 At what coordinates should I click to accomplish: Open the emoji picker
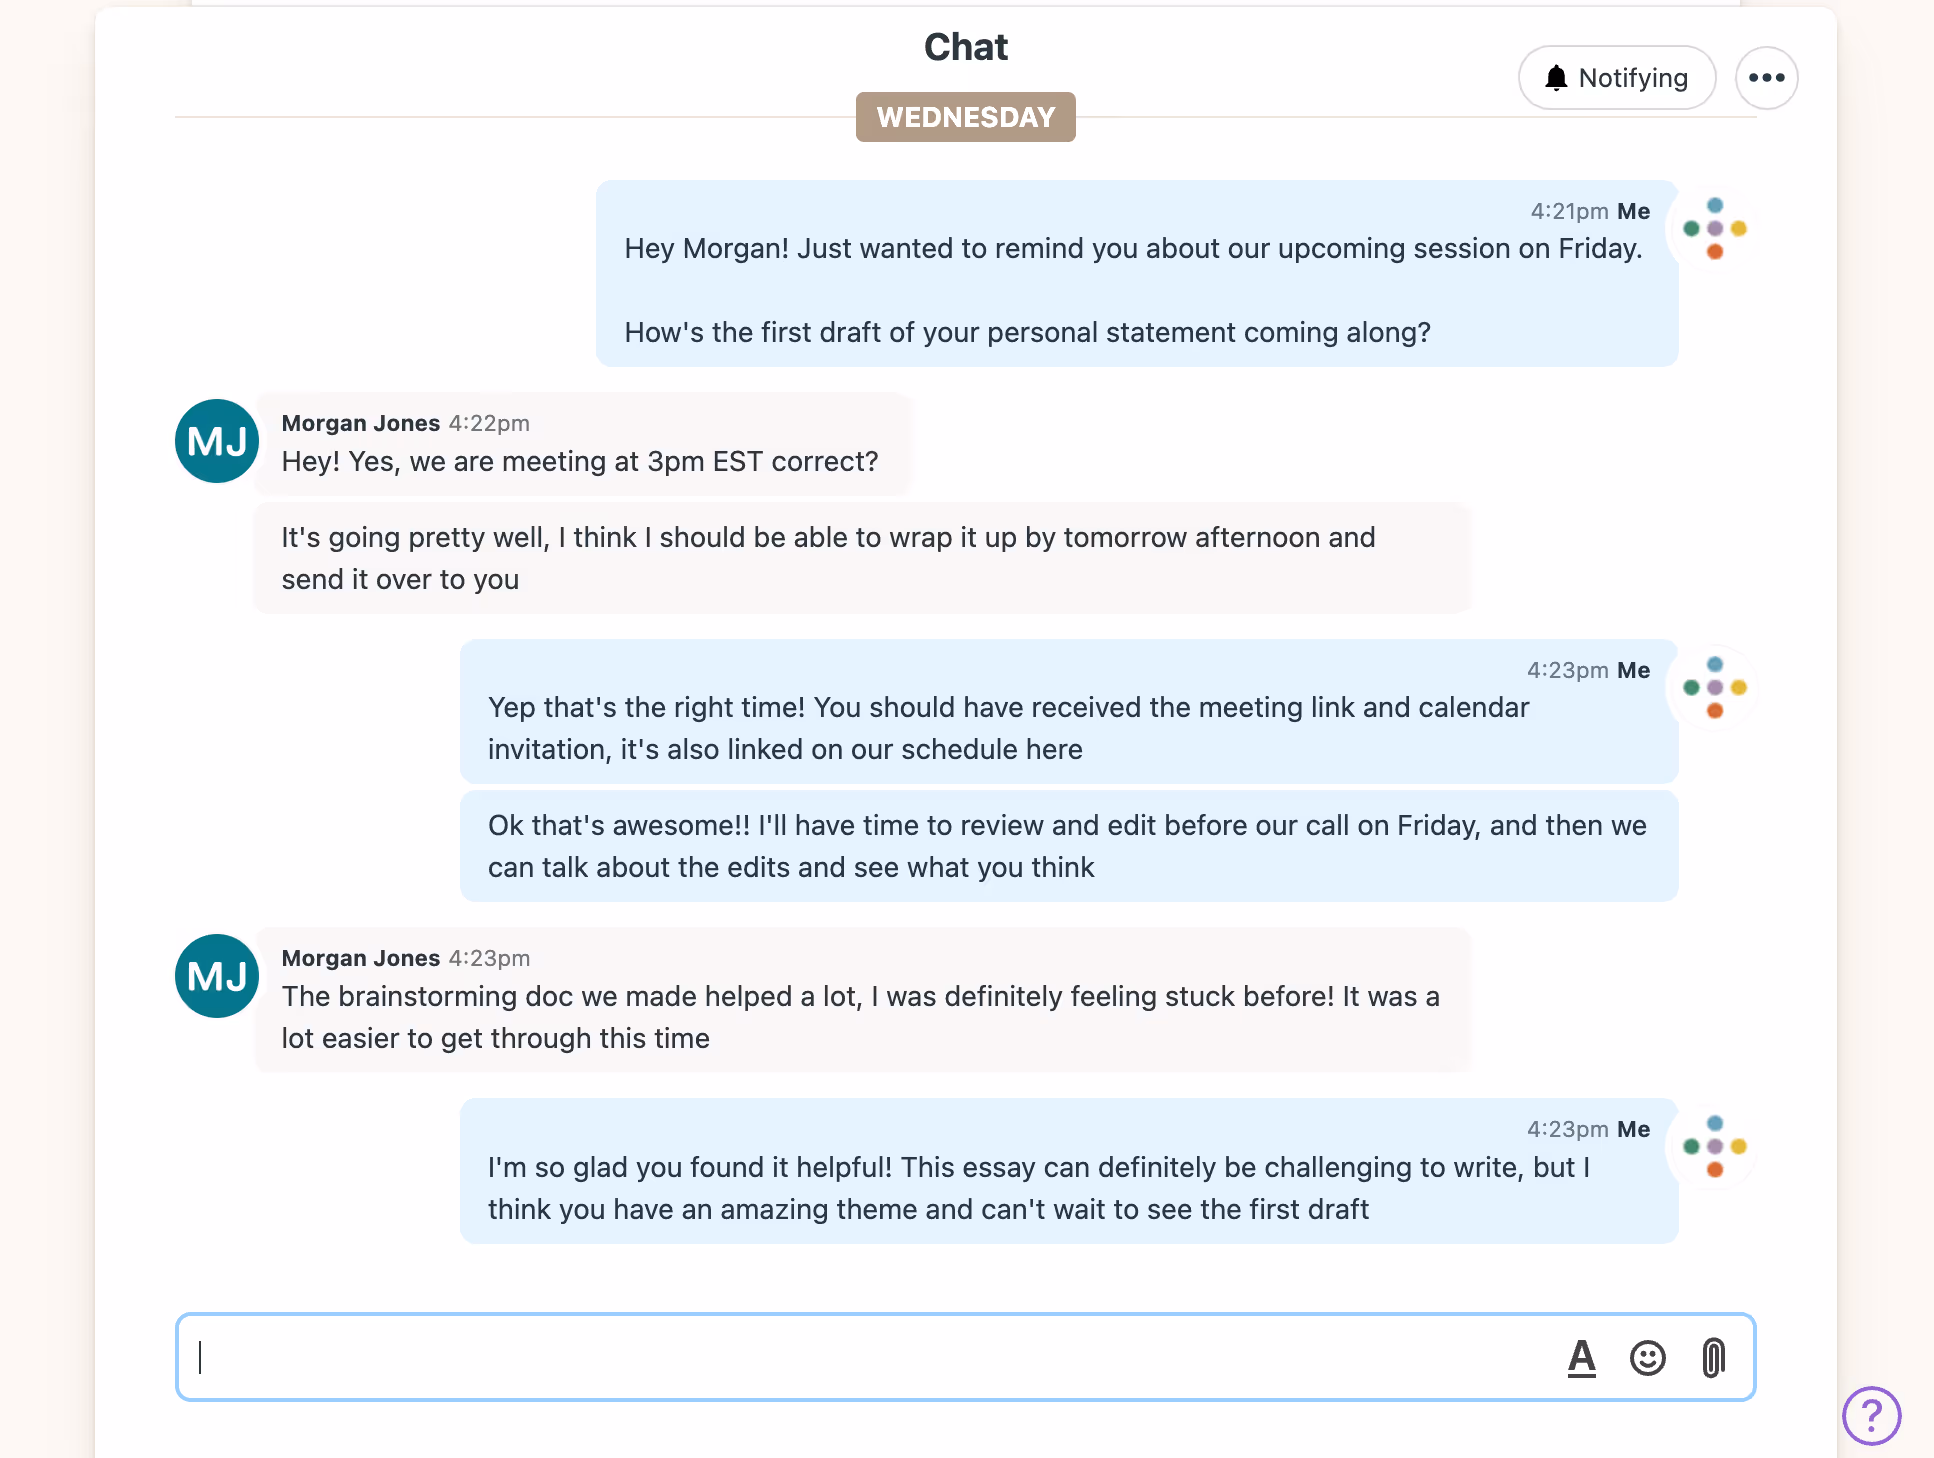coord(1648,1358)
